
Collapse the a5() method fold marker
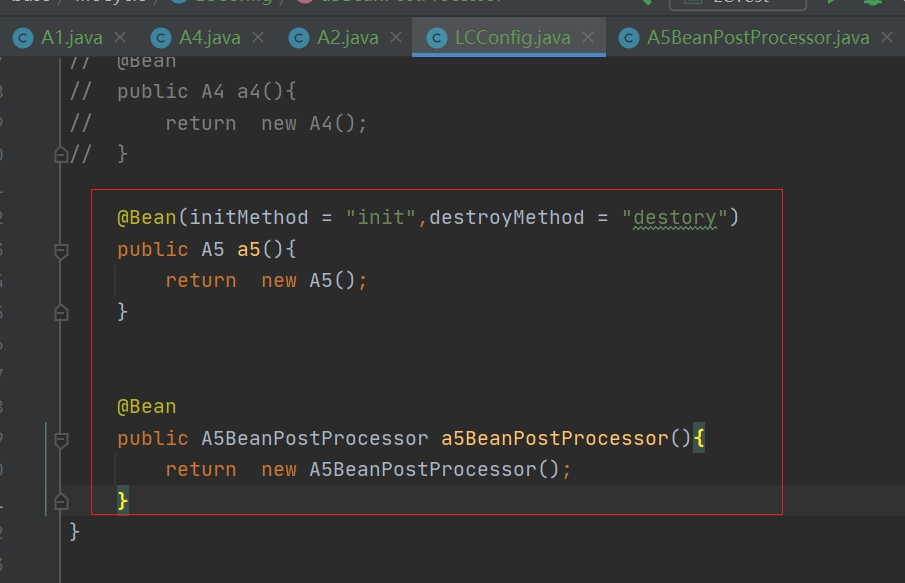click(61, 251)
